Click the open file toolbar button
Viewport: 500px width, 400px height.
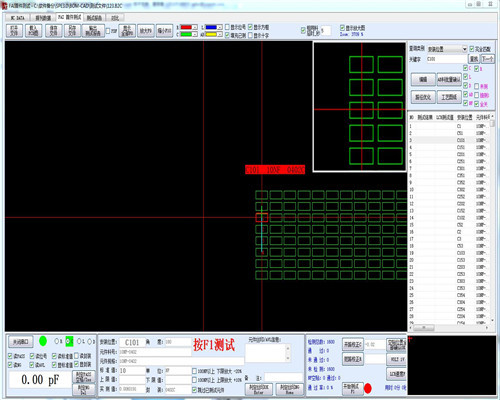coord(14,31)
